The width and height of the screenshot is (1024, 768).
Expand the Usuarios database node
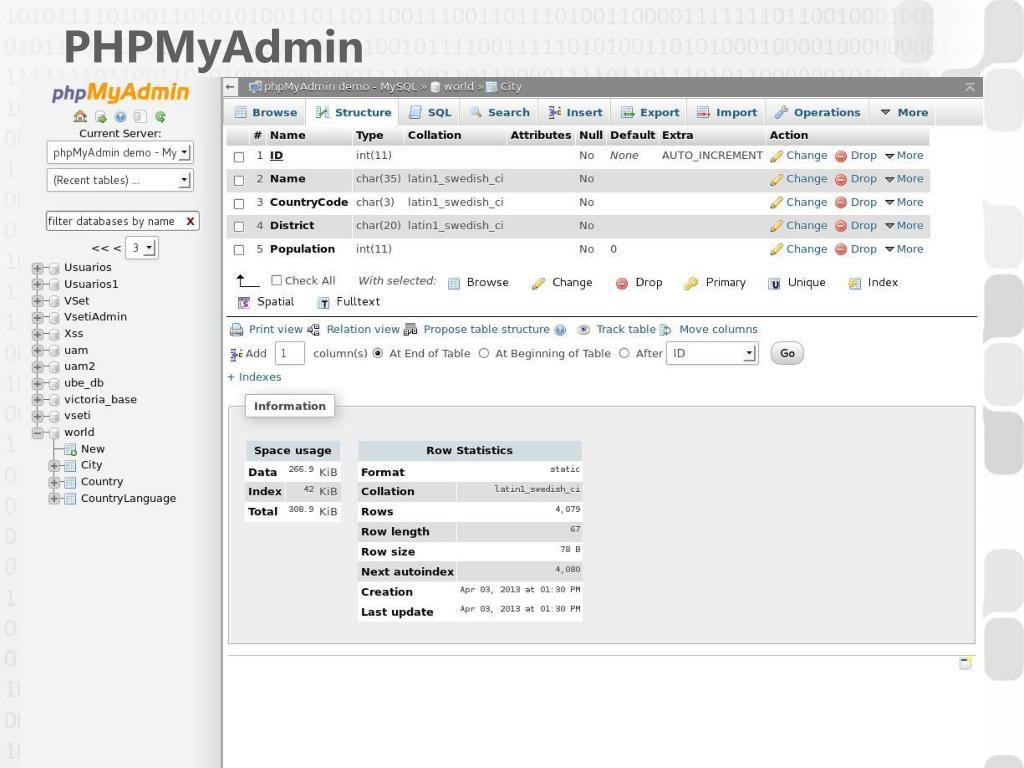37,268
